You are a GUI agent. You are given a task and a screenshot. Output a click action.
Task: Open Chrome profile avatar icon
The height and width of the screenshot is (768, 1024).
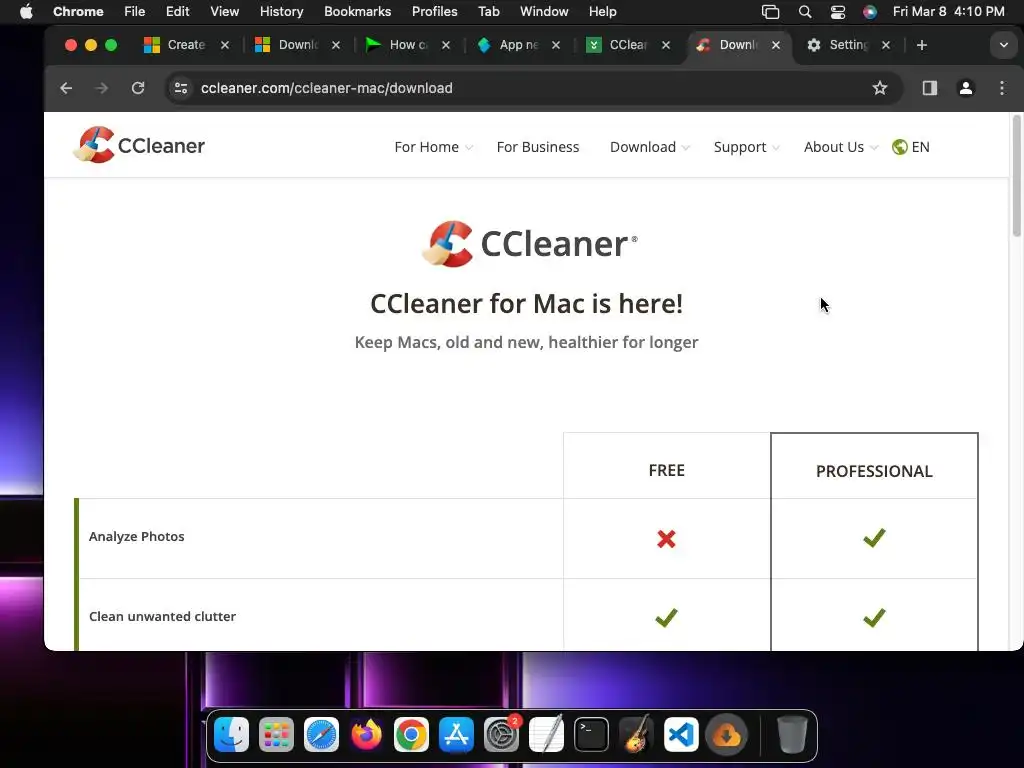pyautogui.click(x=966, y=88)
